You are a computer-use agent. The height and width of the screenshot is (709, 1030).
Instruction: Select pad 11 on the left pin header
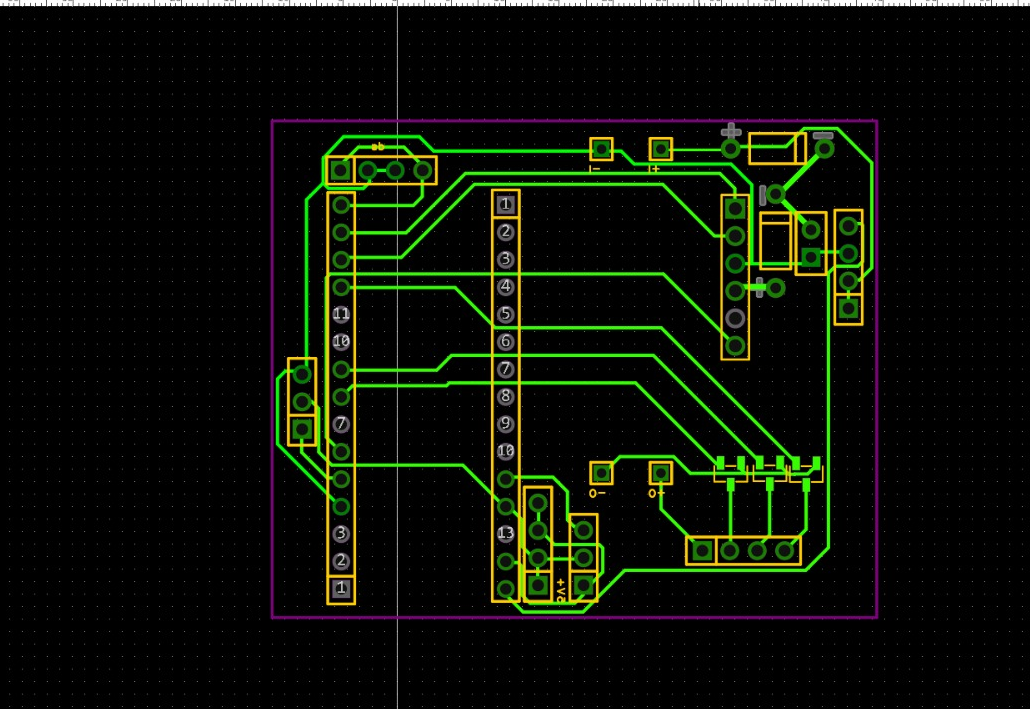340,314
